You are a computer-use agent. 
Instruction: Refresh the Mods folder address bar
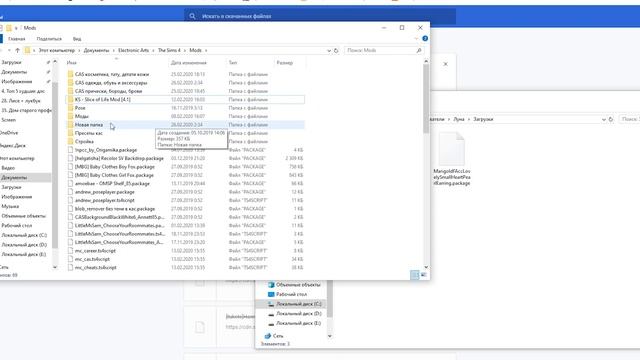[x=336, y=50]
